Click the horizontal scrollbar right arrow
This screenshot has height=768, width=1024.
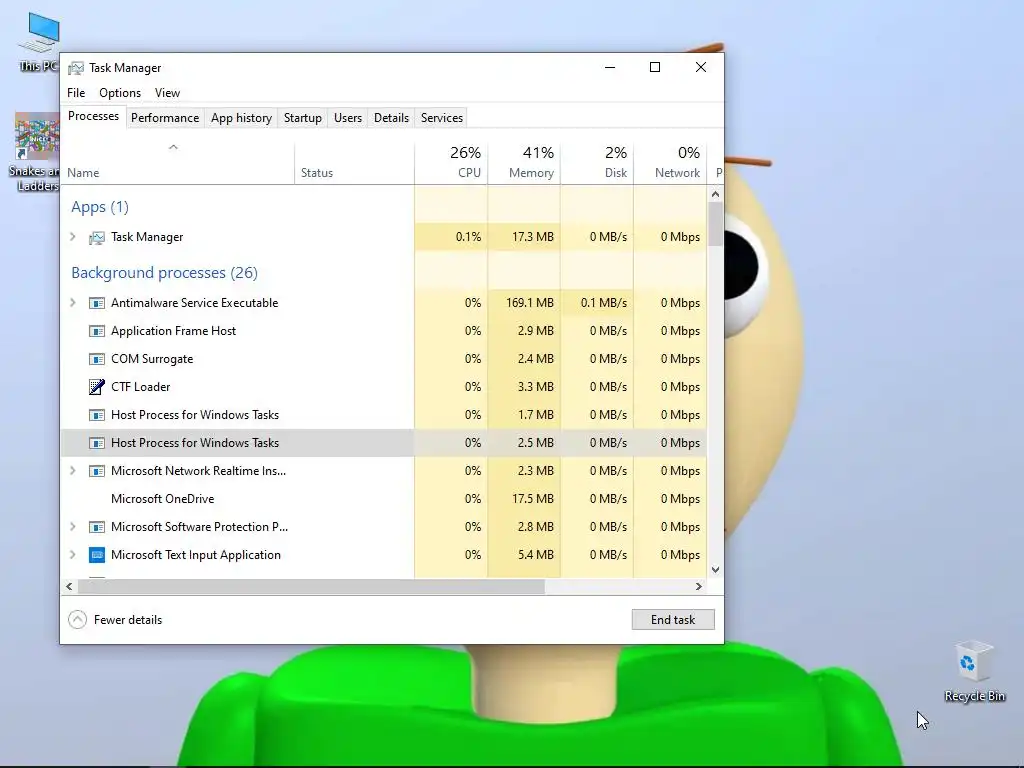tap(699, 586)
